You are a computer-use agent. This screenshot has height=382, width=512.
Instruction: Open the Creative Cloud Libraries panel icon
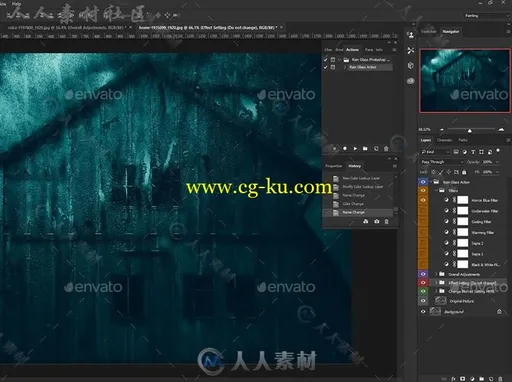[411, 81]
